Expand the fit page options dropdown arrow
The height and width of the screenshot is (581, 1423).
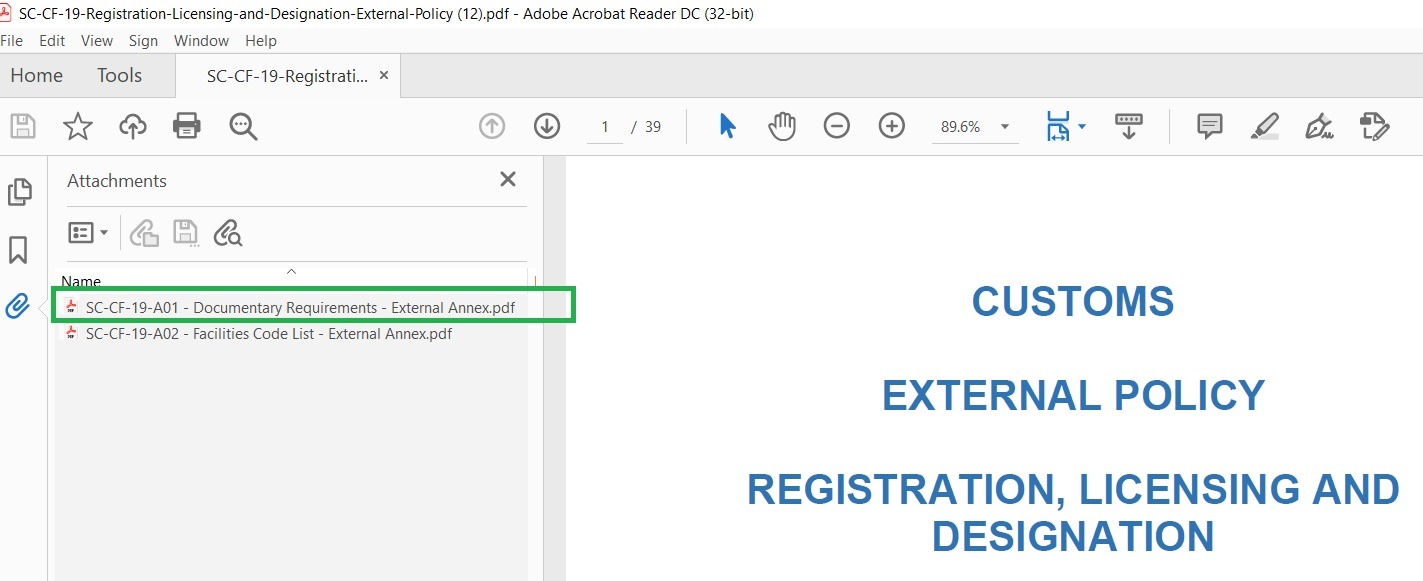(x=1082, y=127)
